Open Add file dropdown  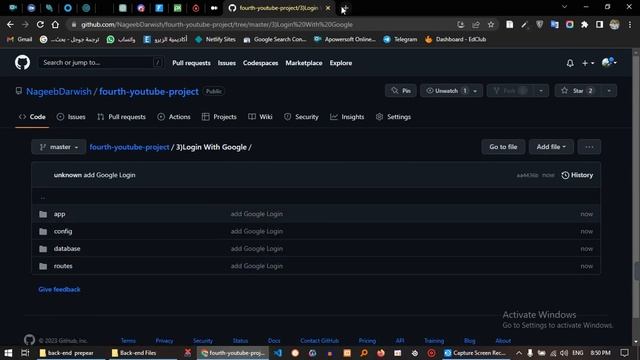point(551,147)
